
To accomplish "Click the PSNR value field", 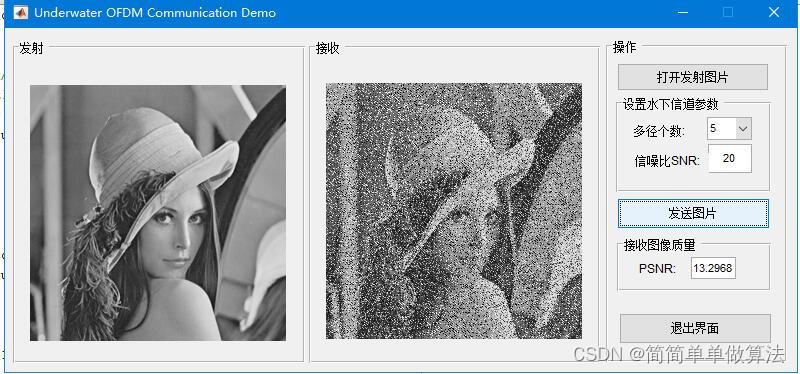I will [x=713, y=268].
